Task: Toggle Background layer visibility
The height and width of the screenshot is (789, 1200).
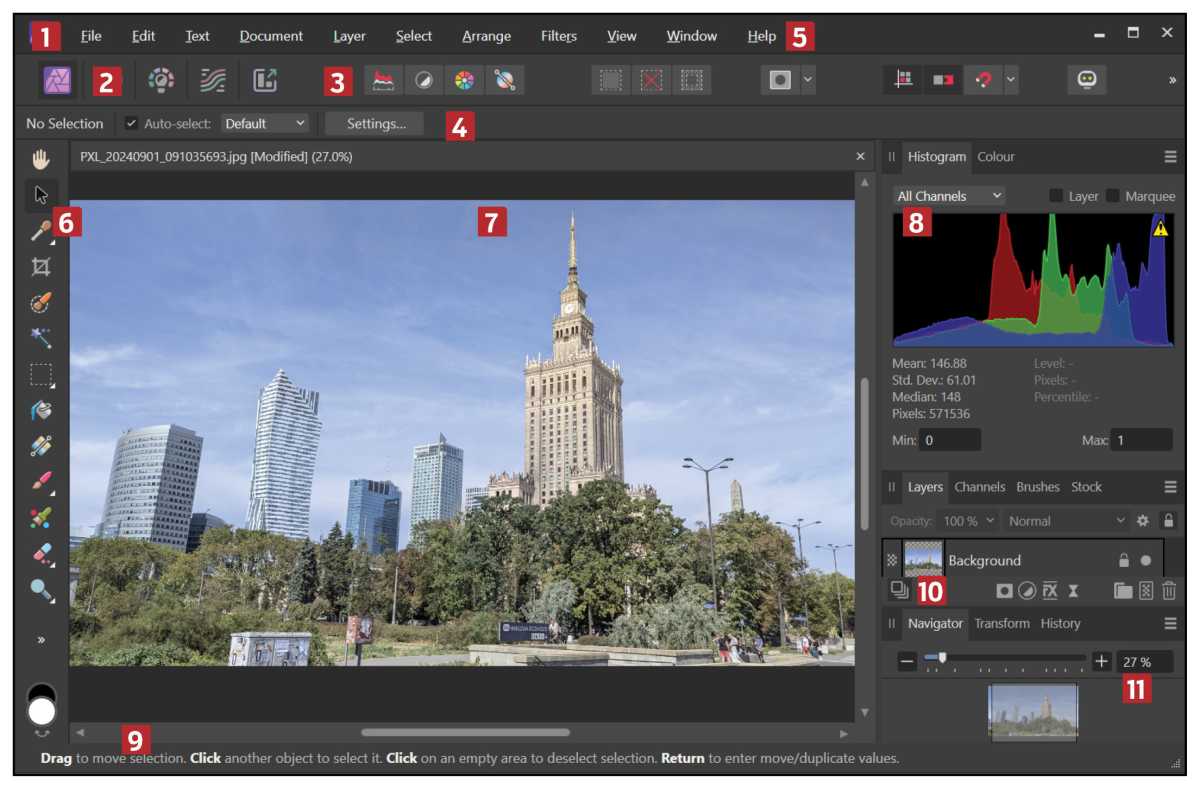Action: [1145, 560]
